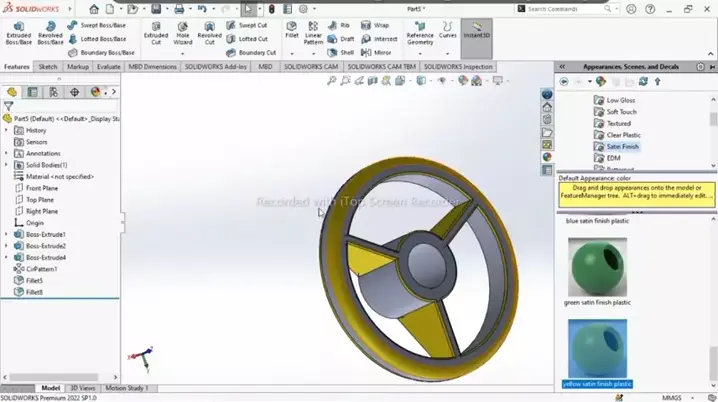Select Satin Finish appearance folder

click(x=622, y=147)
